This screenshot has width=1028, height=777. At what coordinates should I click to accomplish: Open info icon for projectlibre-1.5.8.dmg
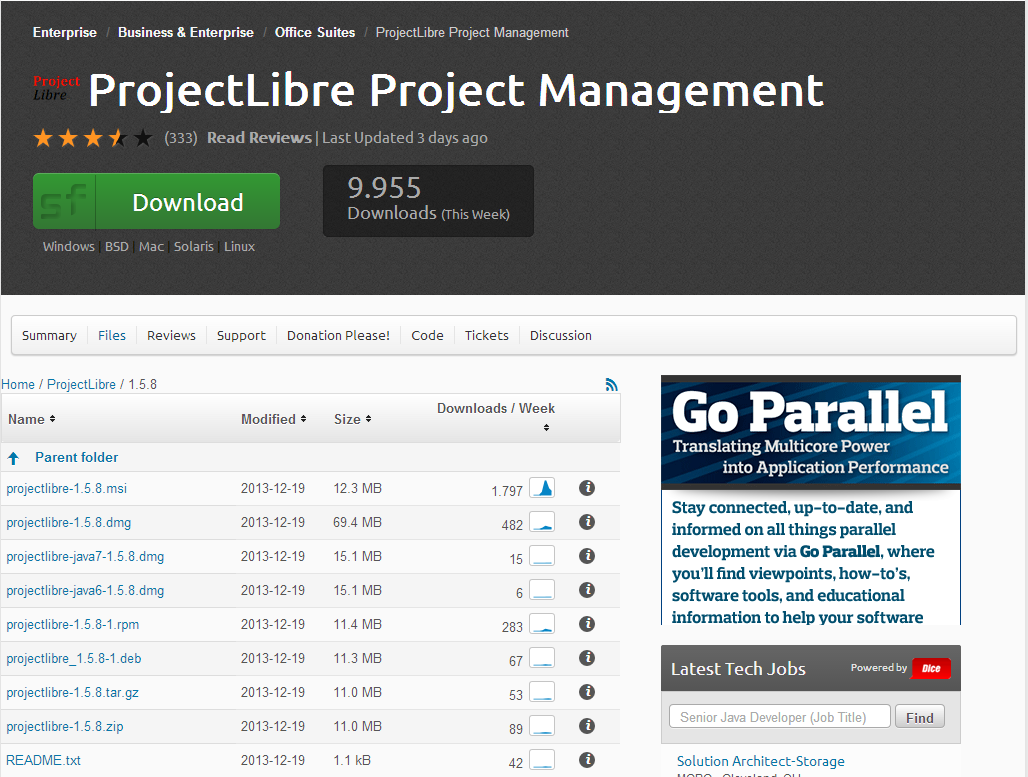(x=587, y=522)
